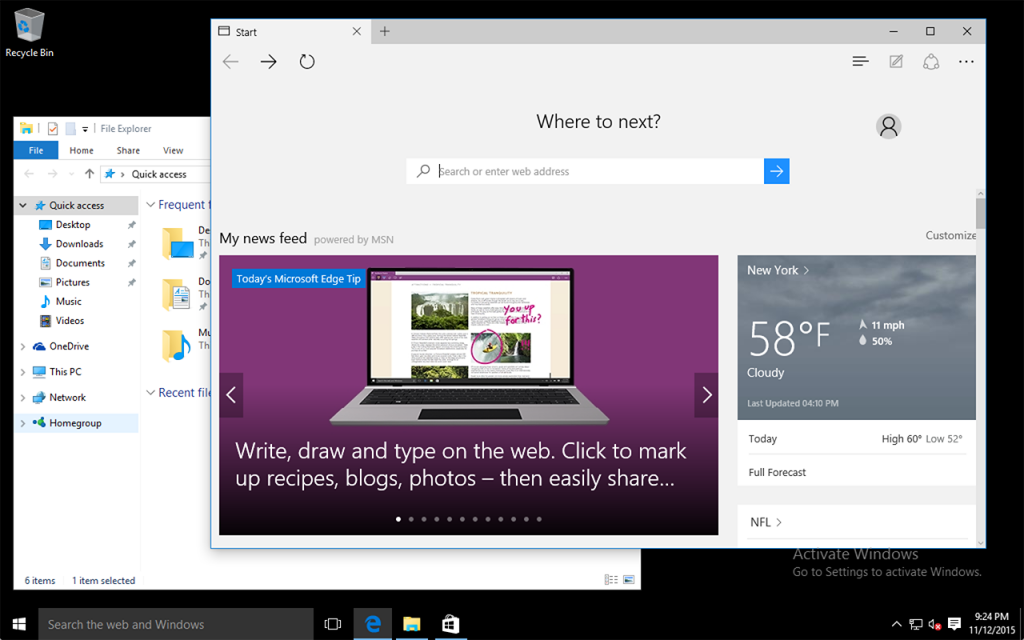Click the muted volume icon in tray

click(x=935, y=624)
